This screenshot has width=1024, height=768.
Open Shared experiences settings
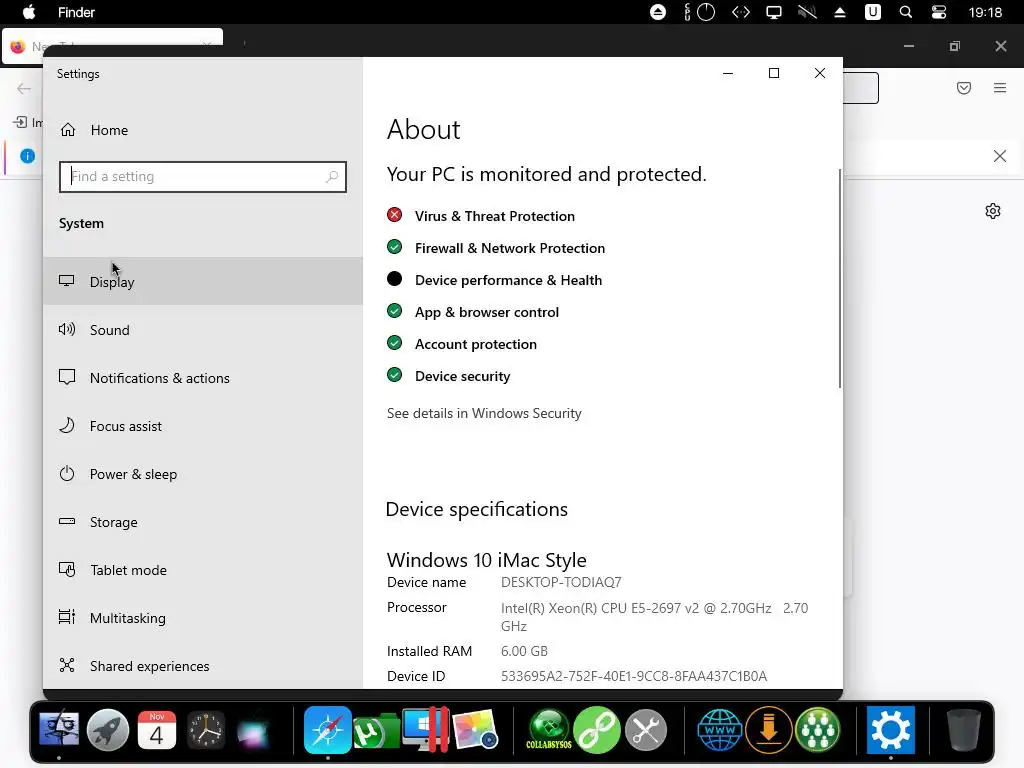(202, 665)
